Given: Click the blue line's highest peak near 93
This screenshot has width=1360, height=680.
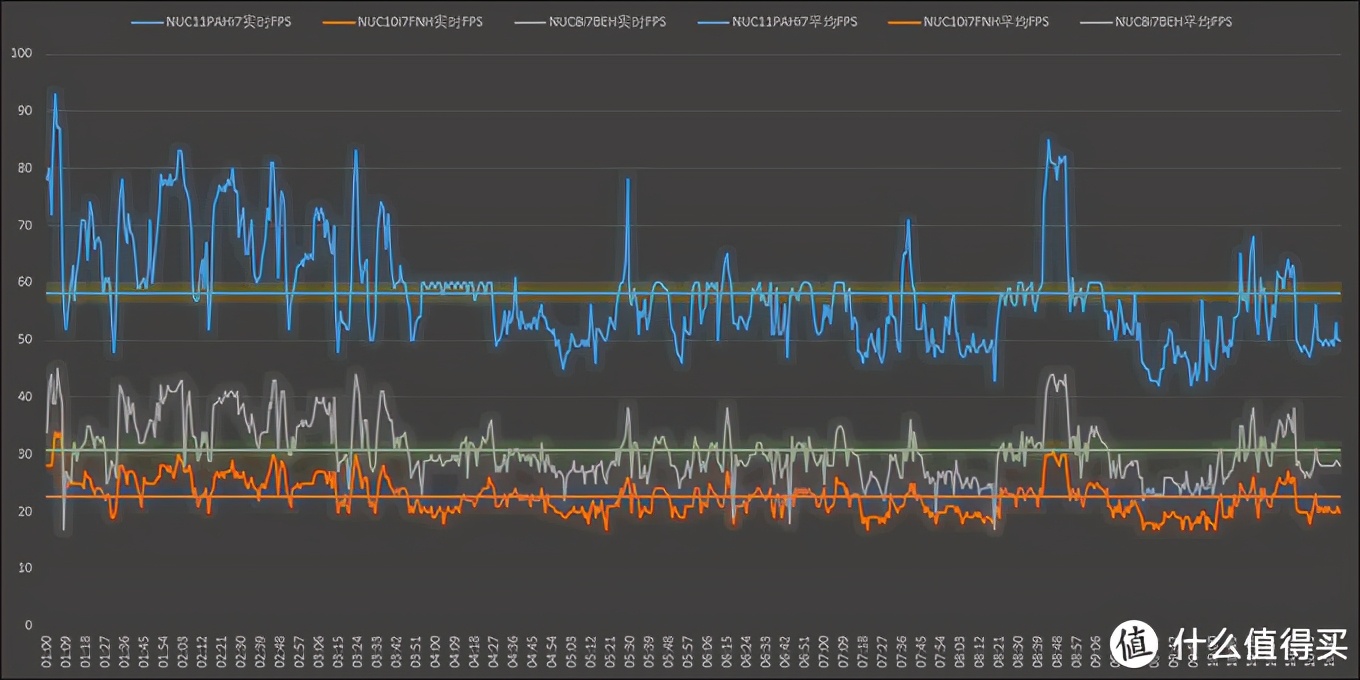Looking at the screenshot, I should click(x=55, y=94).
